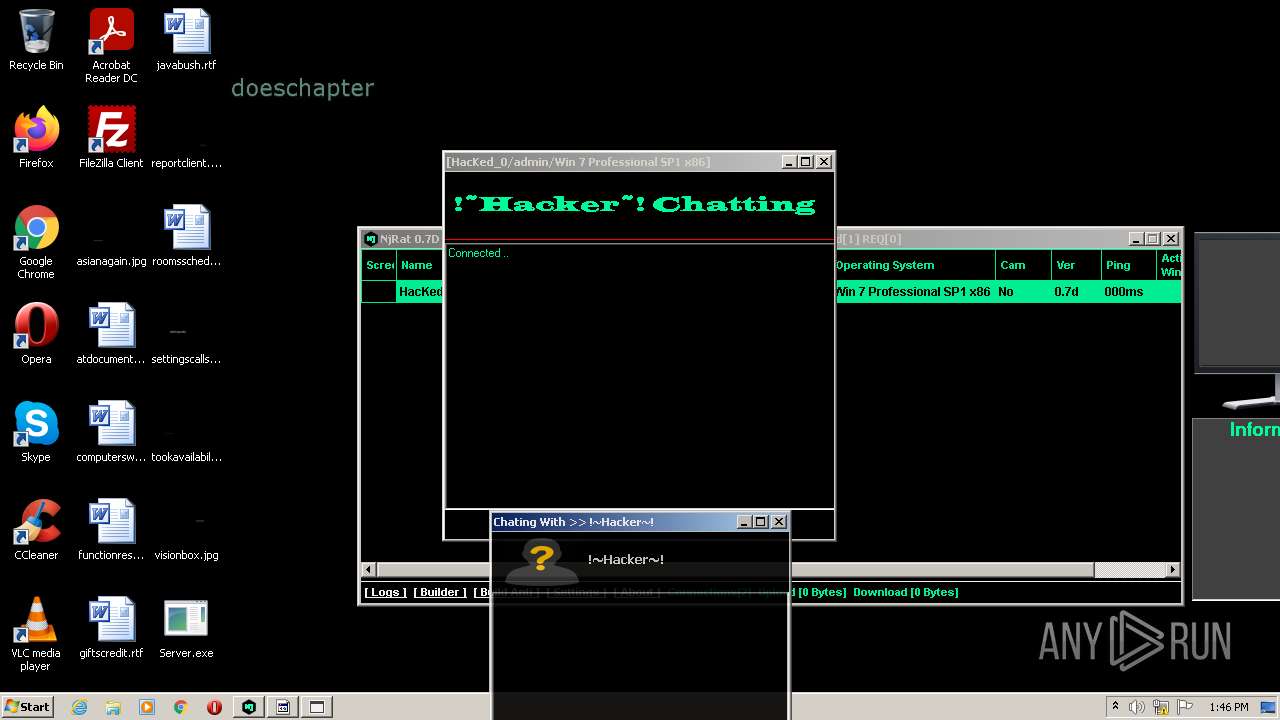Viewport: 1280px width, 720px height.
Task: Open NjRat Builder link
Action: pos(440,592)
